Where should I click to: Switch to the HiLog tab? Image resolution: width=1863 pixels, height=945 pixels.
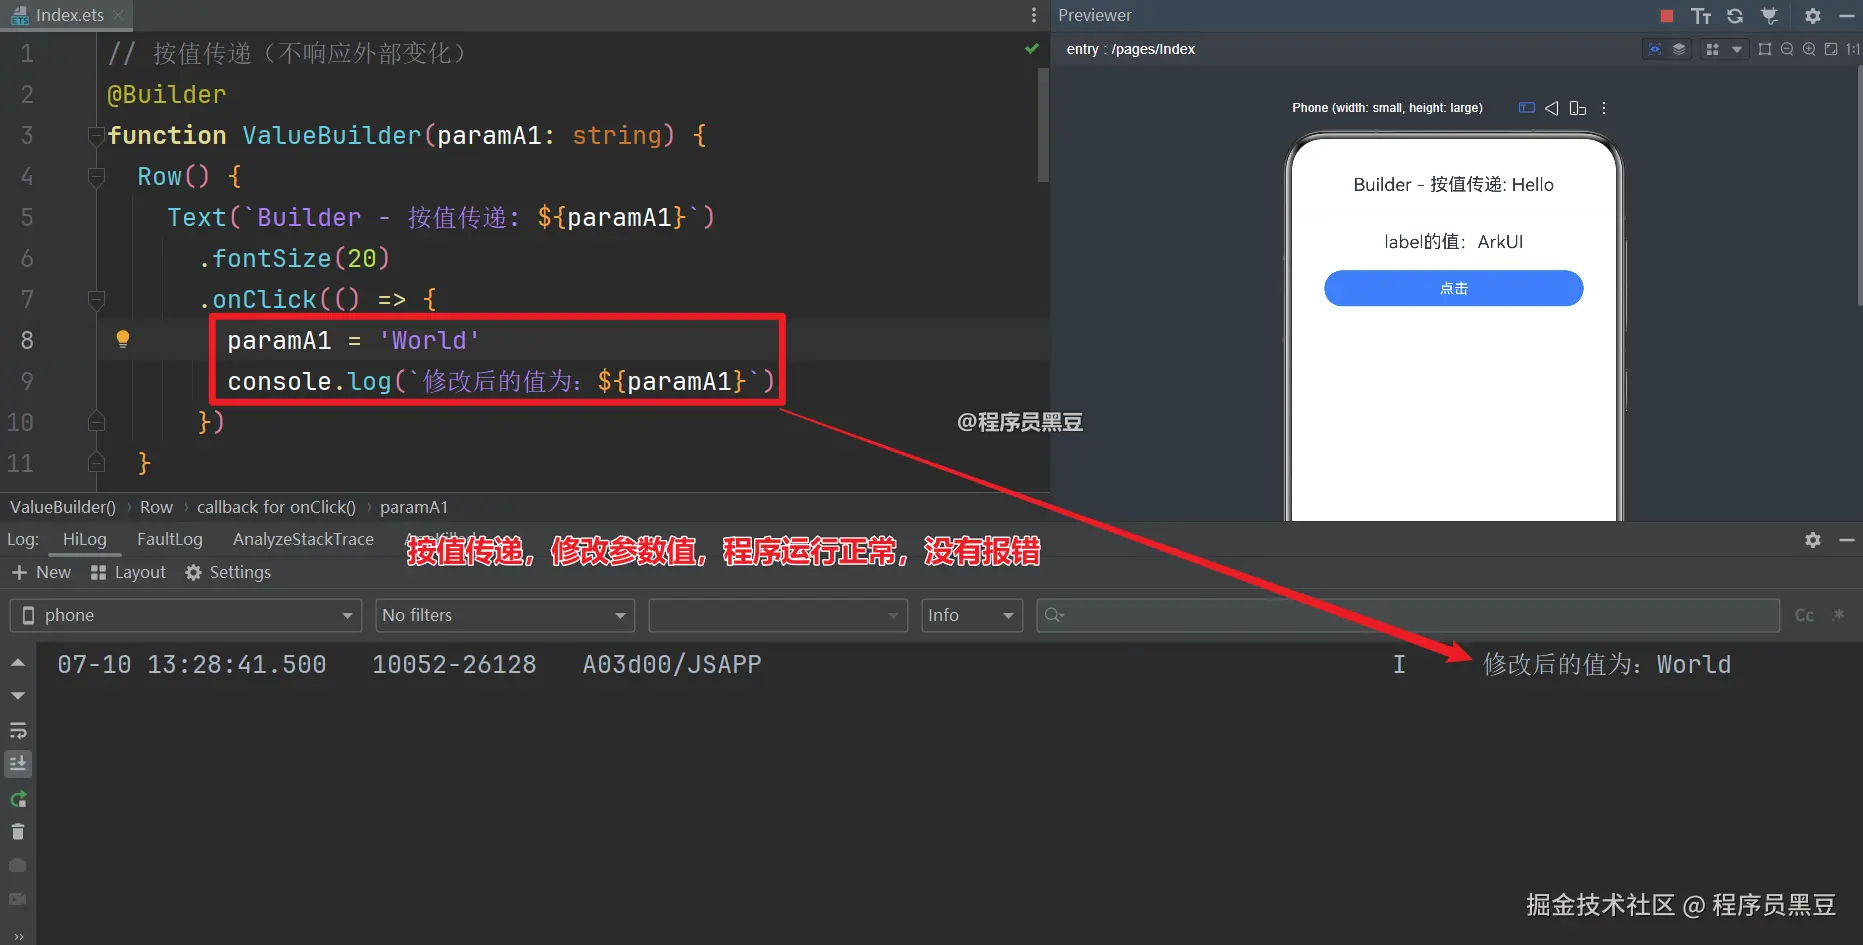point(85,539)
